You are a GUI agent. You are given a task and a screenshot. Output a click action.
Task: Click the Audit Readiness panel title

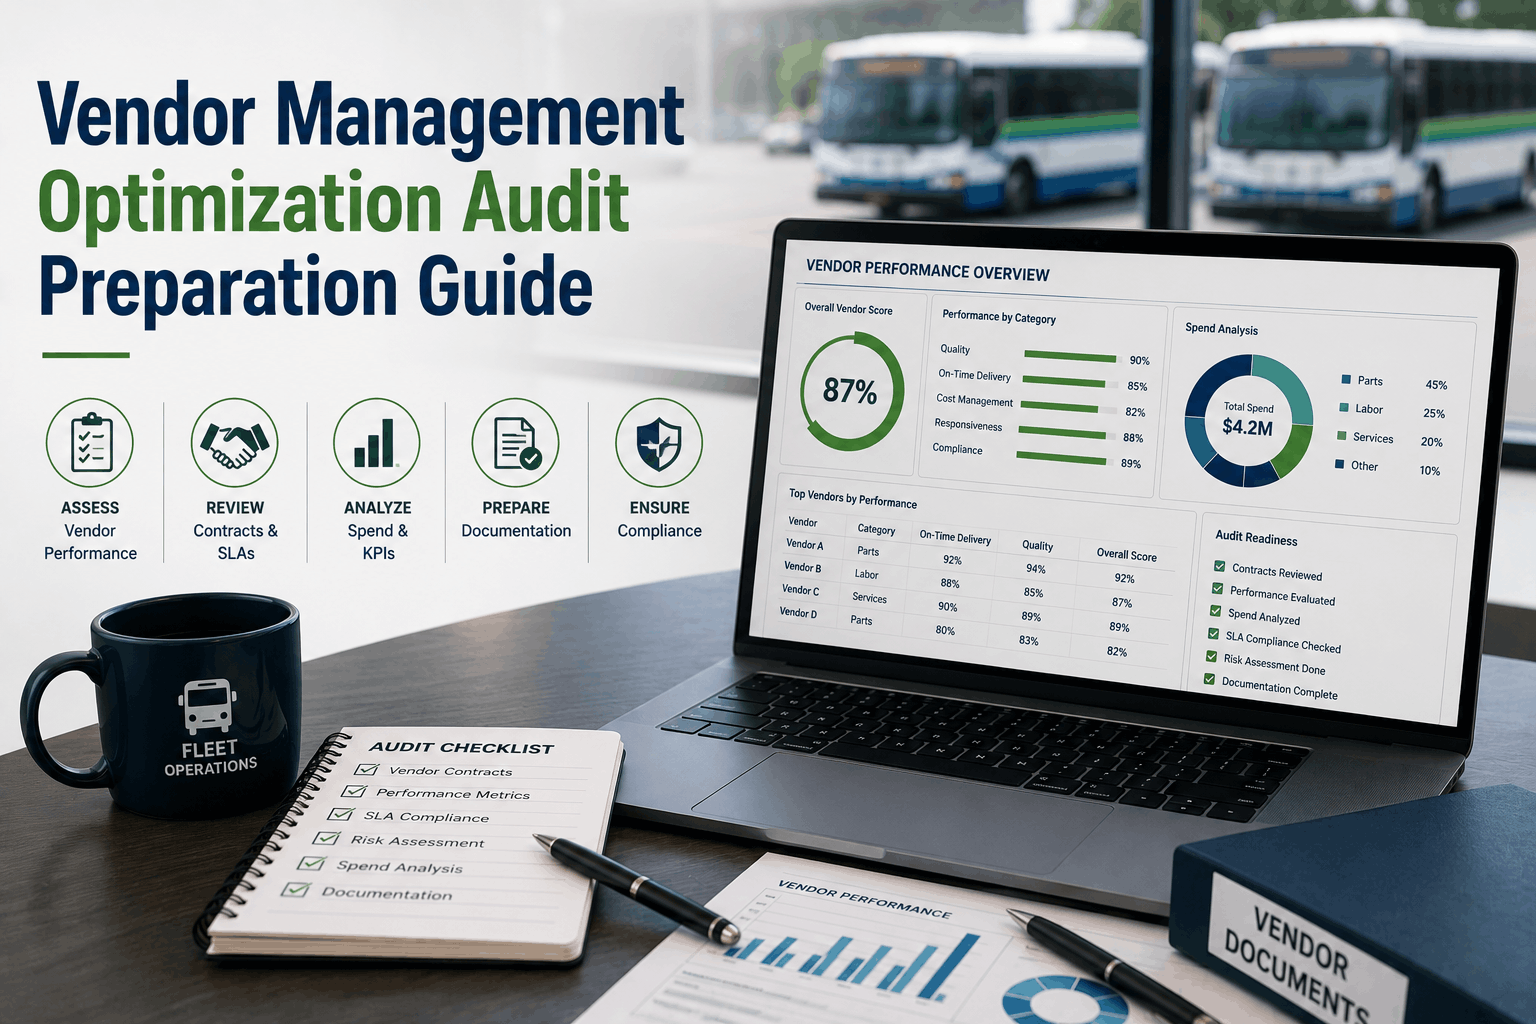pyautogui.click(x=1256, y=539)
